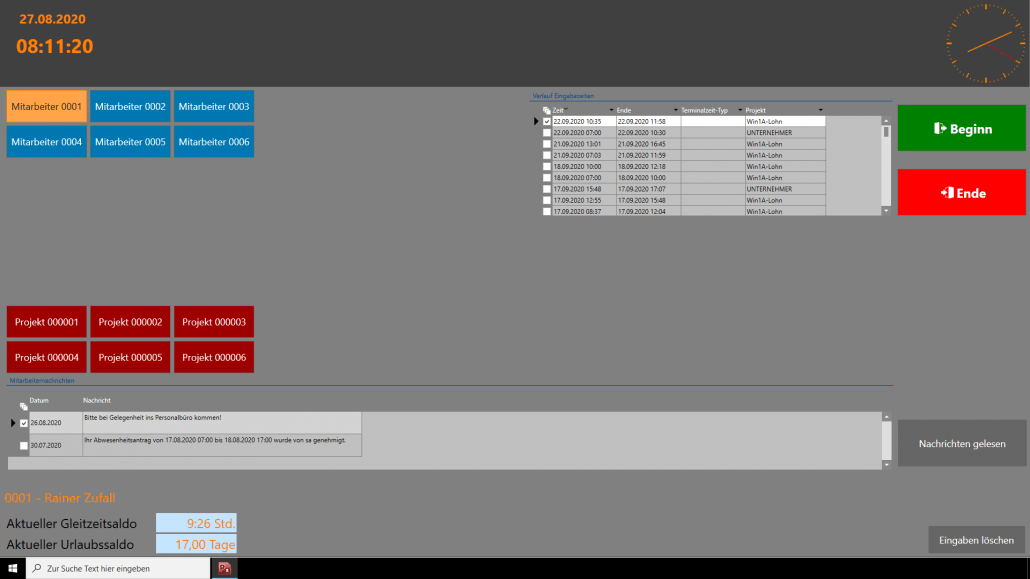Screen dimensions: 1030x579
Task: Expand the Projekt column filter dropdown
Action: coord(821,110)
